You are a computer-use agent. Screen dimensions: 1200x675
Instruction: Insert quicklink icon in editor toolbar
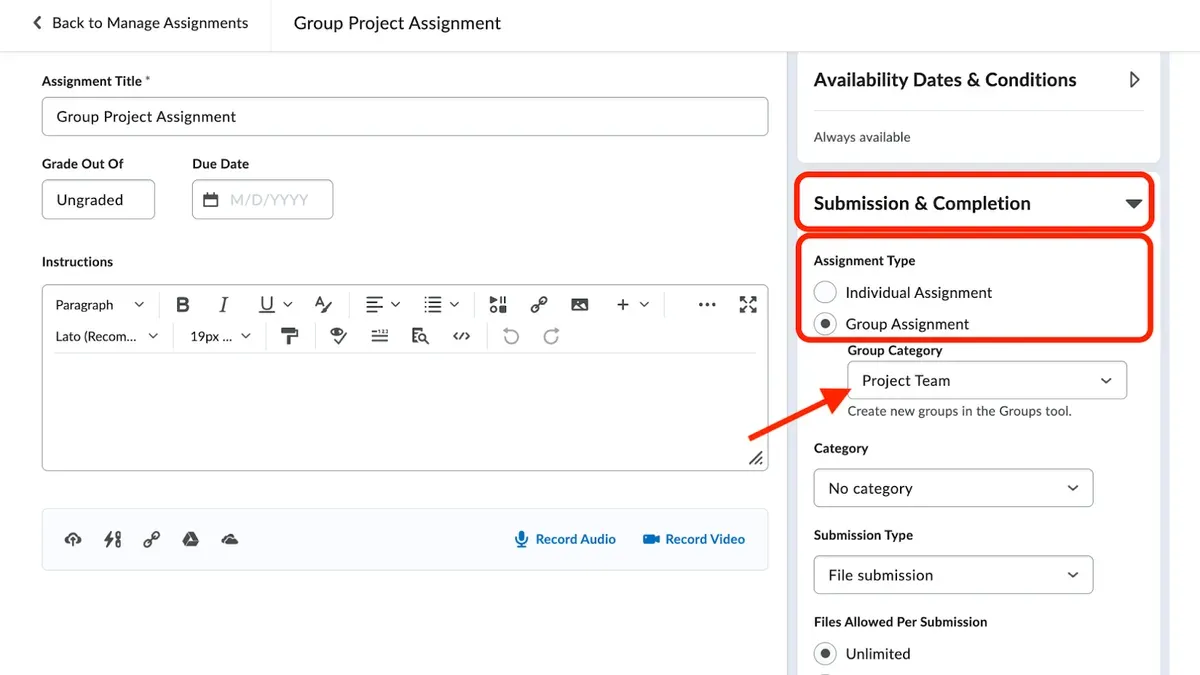(x=539, y=305)
